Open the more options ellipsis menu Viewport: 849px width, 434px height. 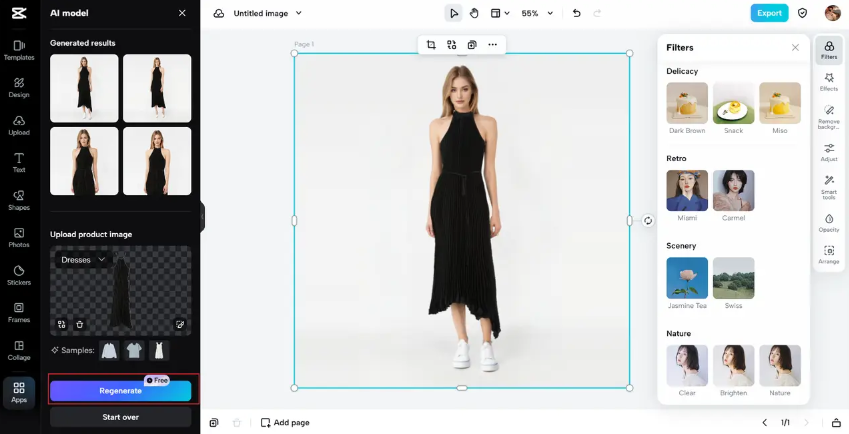(492, 45)
